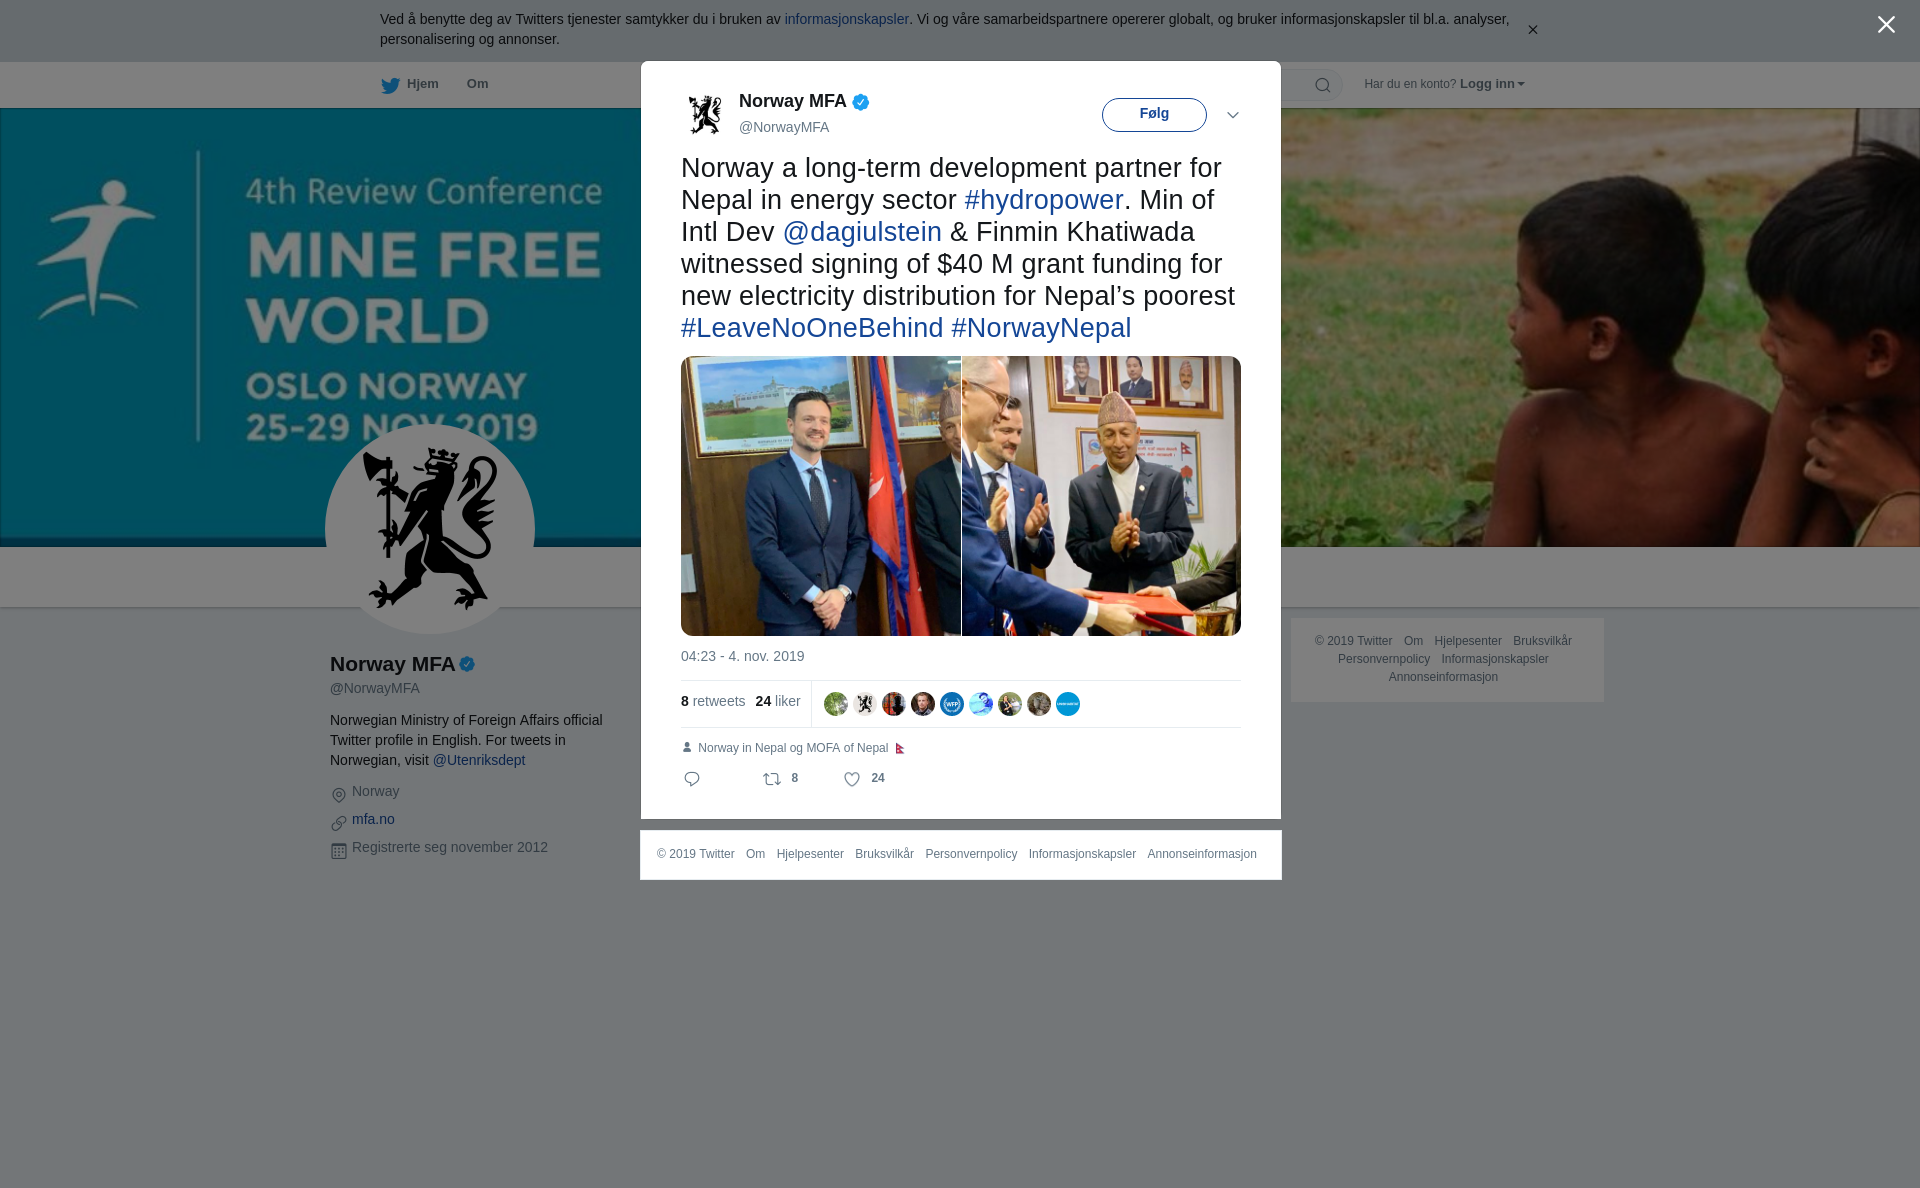Close the tweet overlay with large X
Screen dimensions: 1920x1188
[1886, 25]
